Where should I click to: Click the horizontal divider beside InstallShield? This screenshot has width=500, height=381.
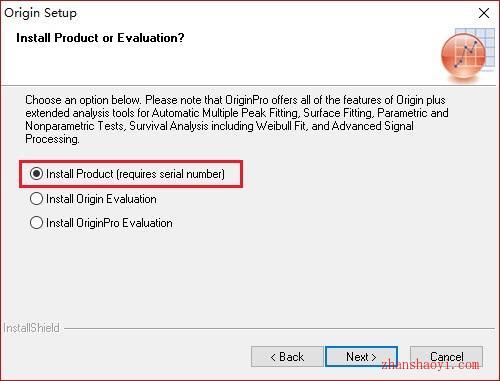pyautogui.click(x=279, y=329)
